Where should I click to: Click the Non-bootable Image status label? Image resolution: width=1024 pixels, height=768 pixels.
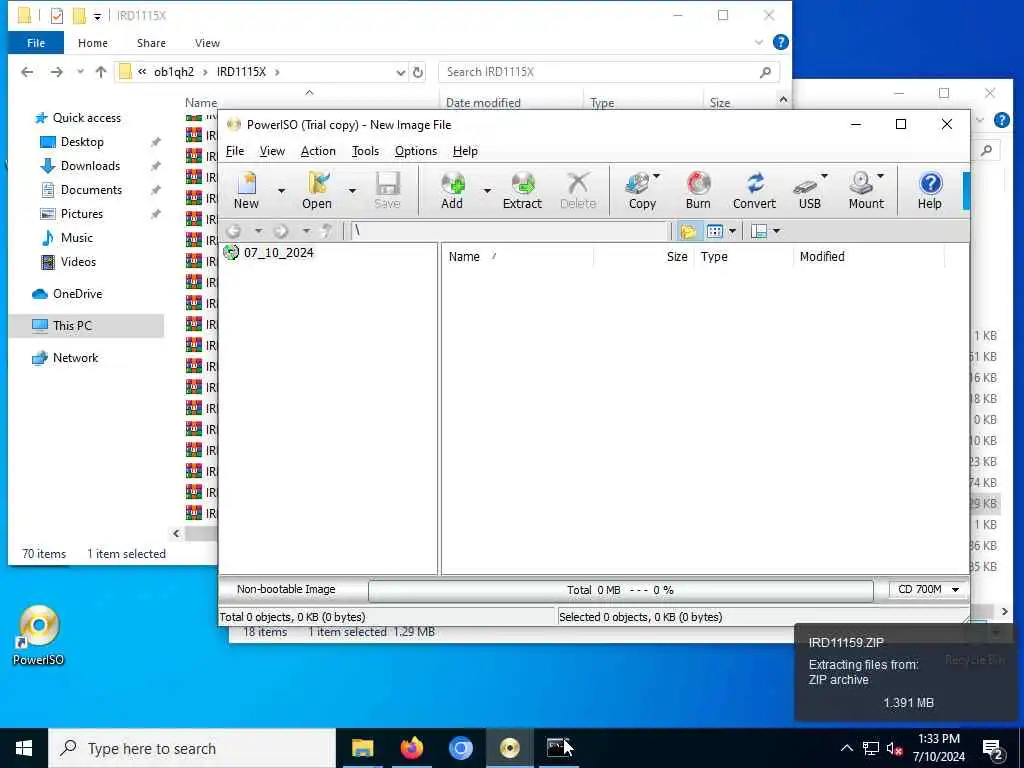point(286,589)
